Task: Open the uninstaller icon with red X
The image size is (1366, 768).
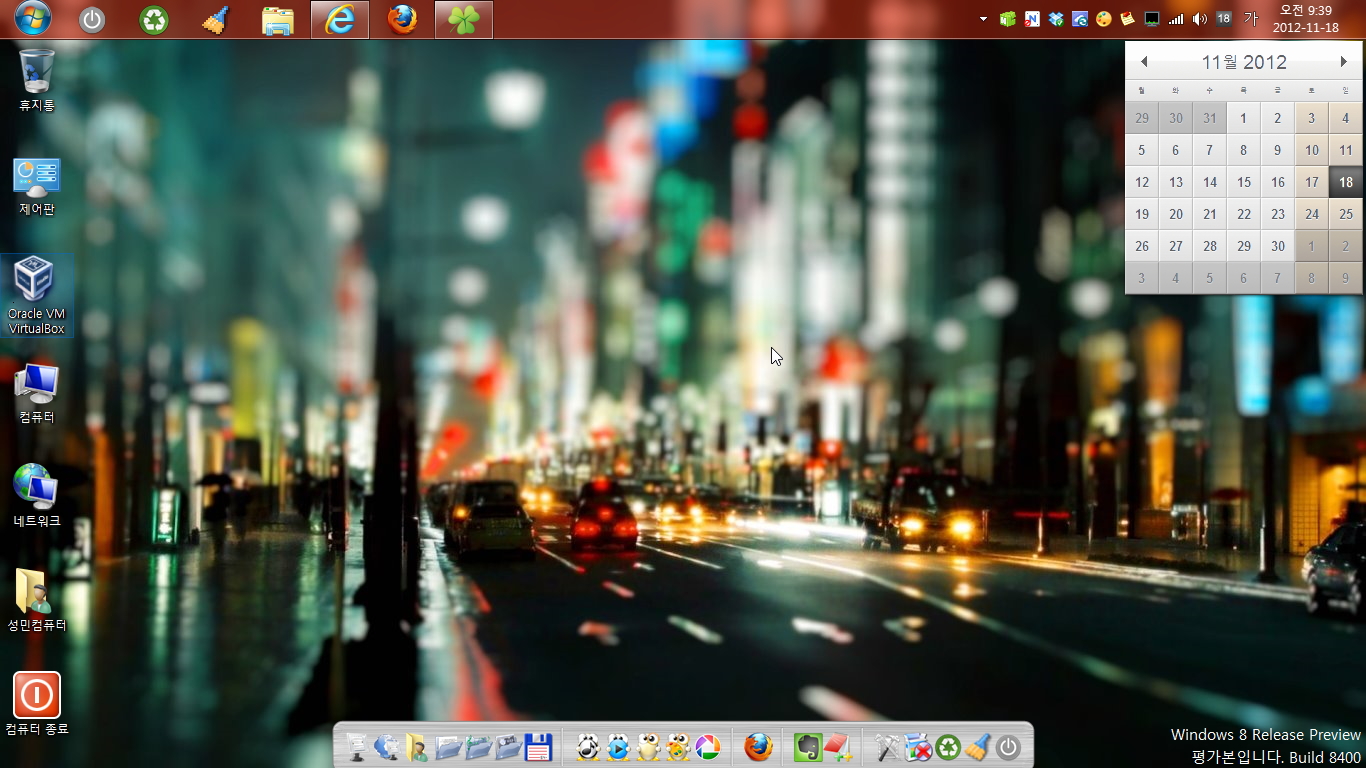Action: coord(918,747)
